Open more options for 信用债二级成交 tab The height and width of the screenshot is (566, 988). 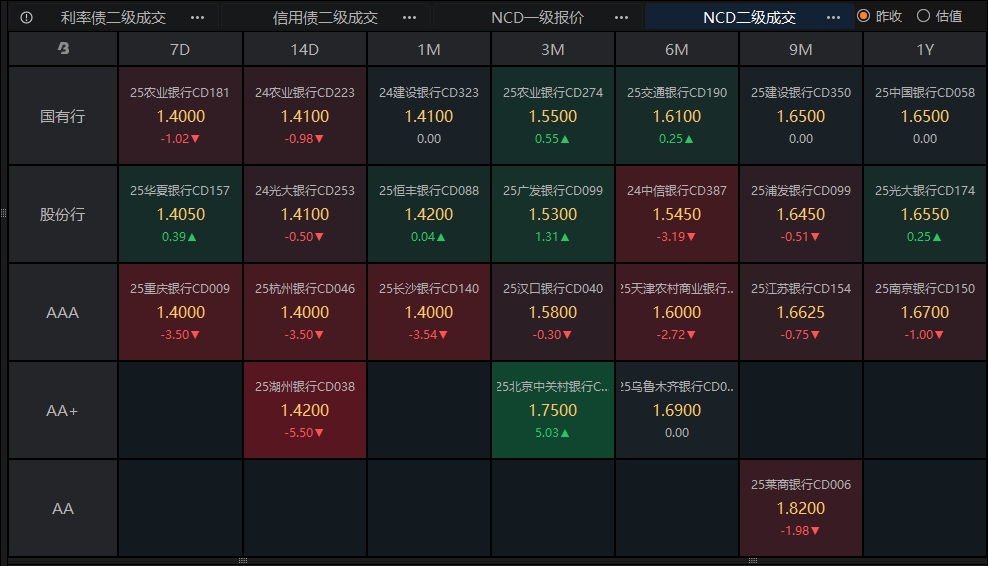(x=410, y=18)
